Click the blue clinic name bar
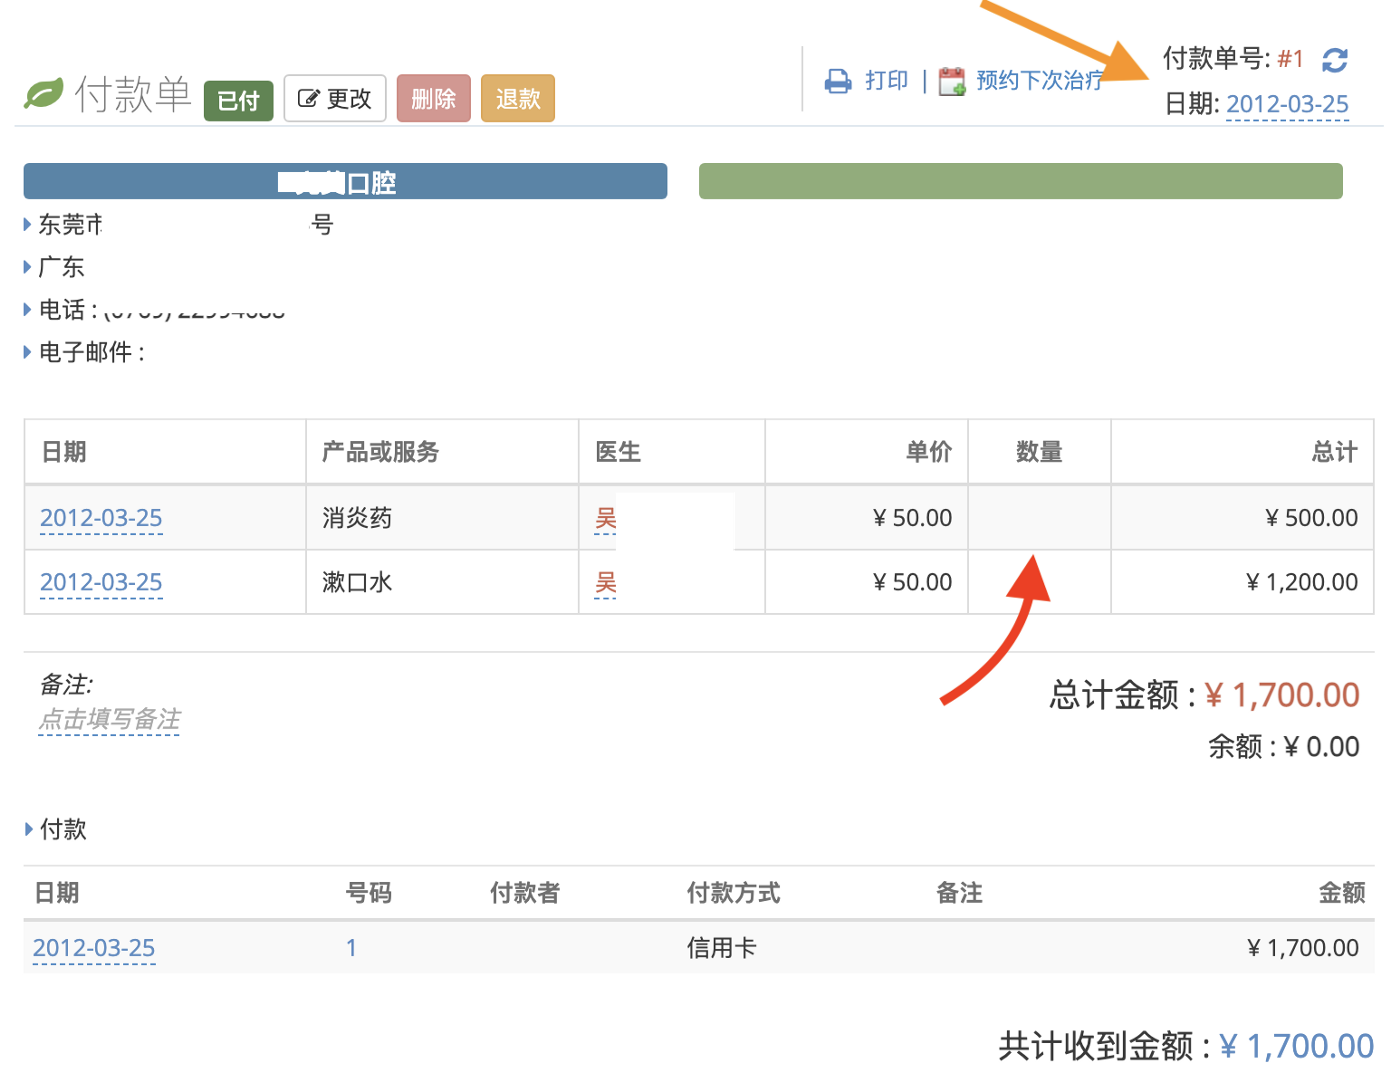1400x1072 pixels. click(345, 181)
